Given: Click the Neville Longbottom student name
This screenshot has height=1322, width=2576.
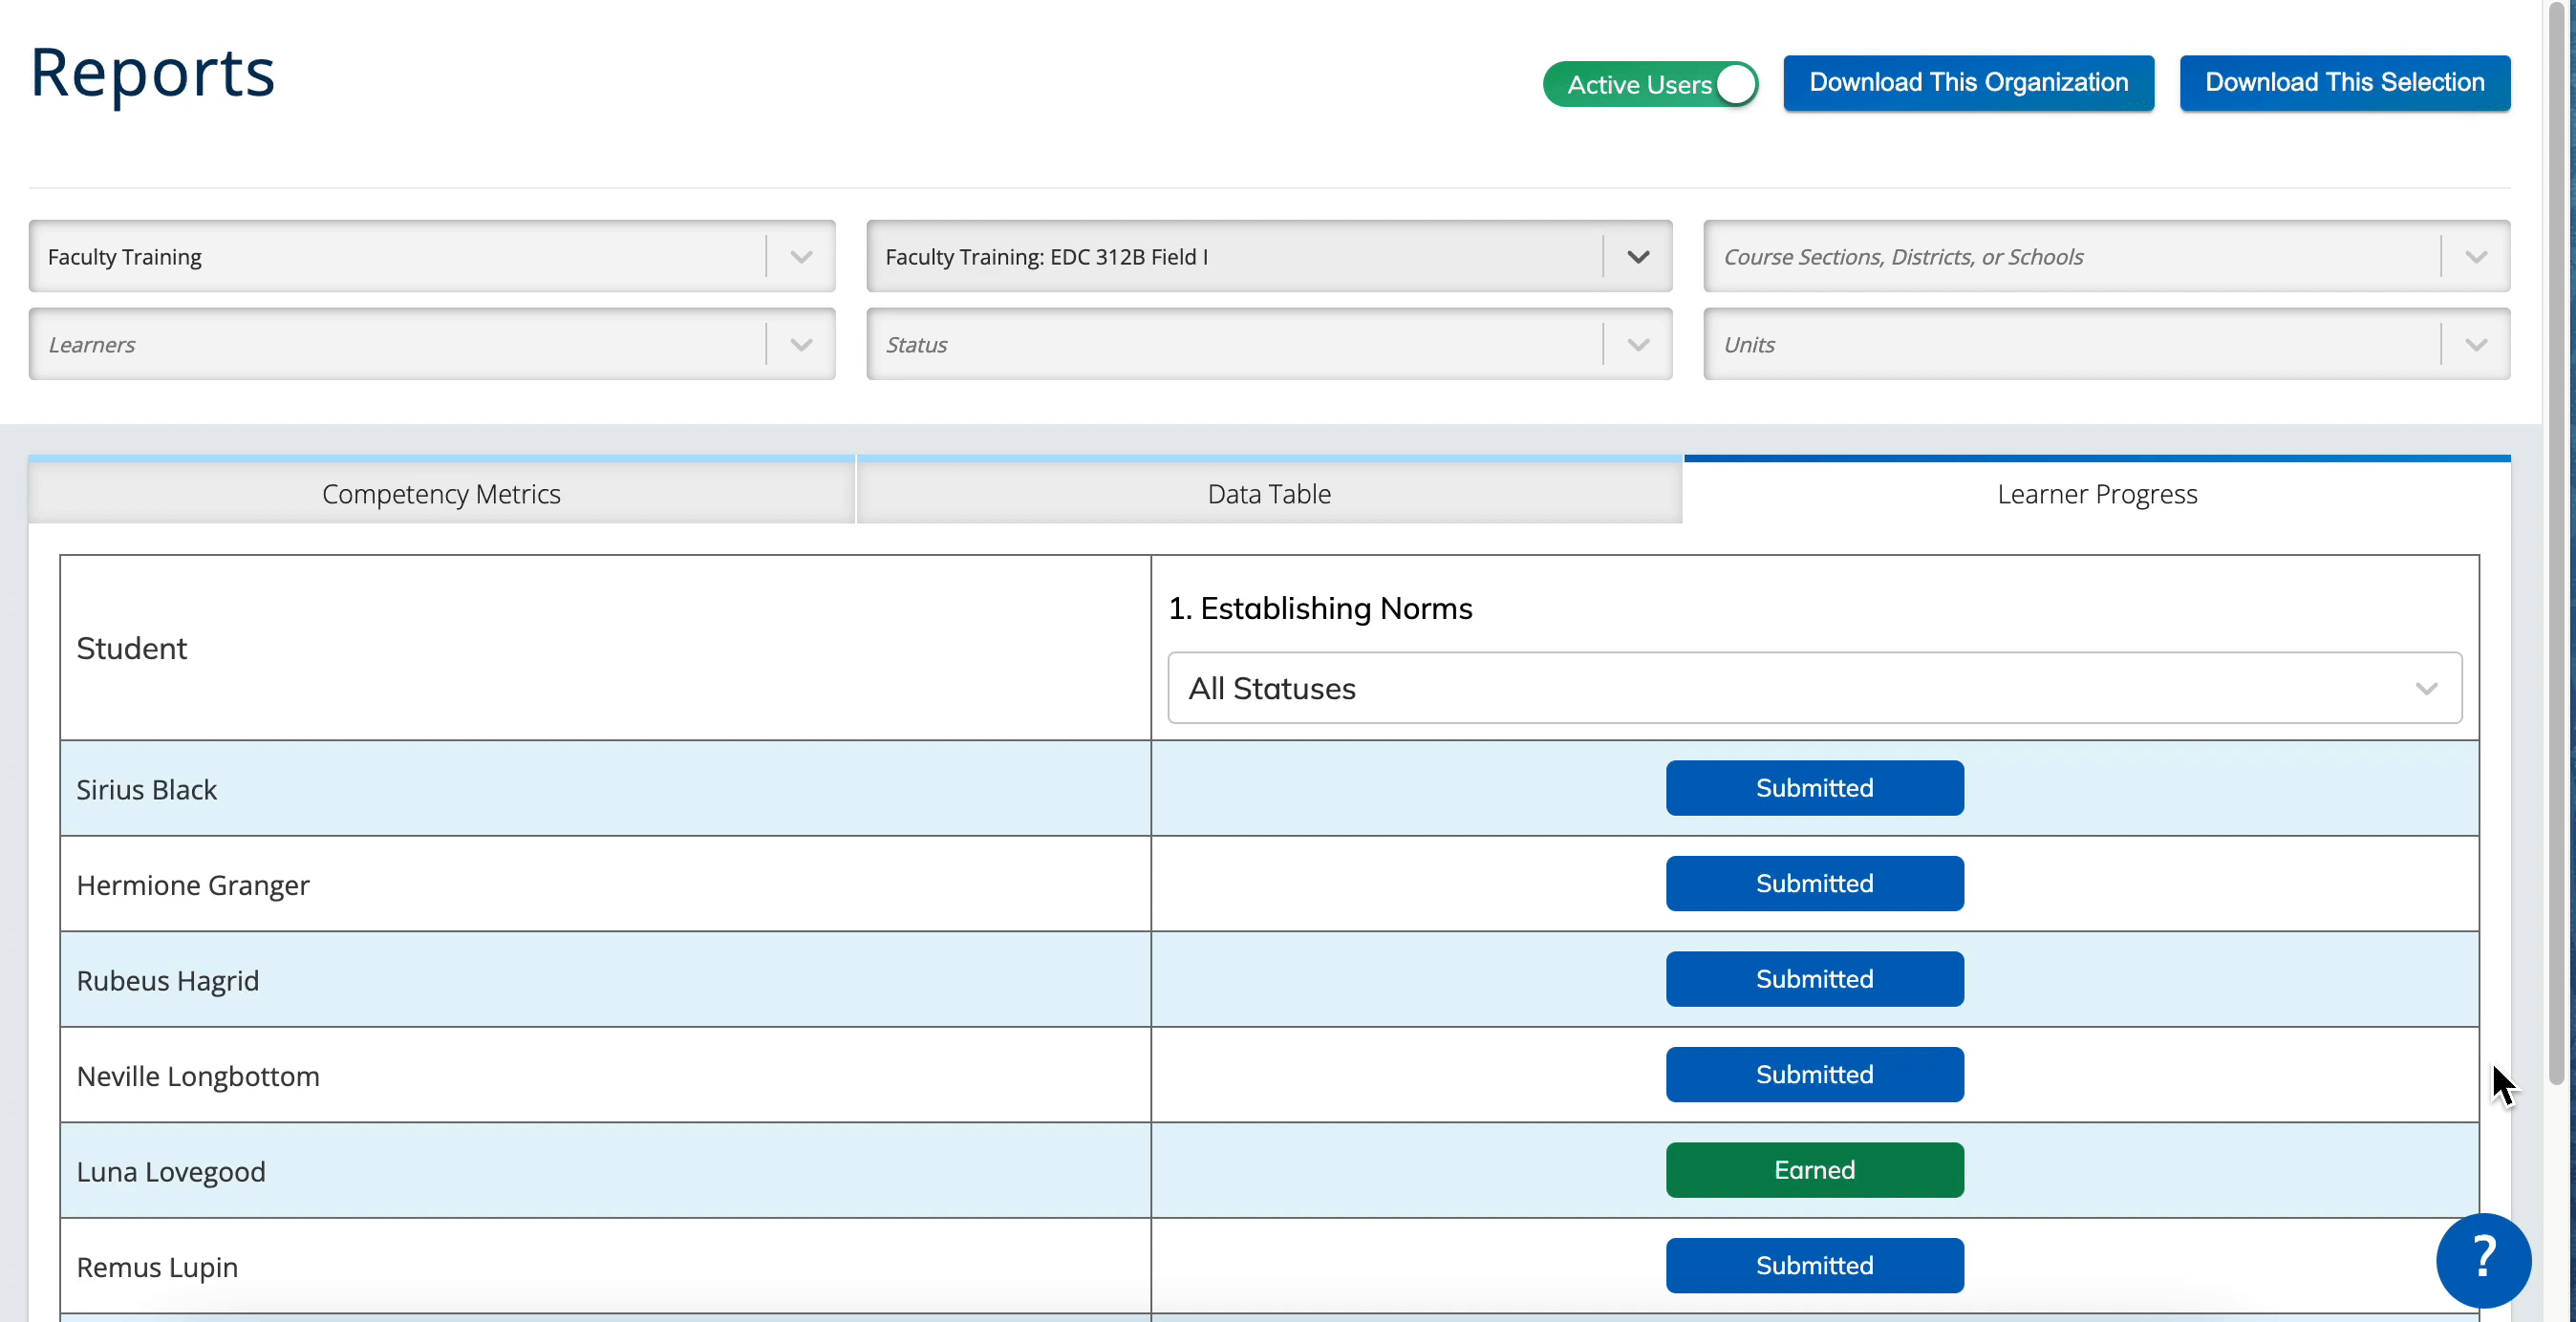Looking at the screenshot, I should (198, 1076).
